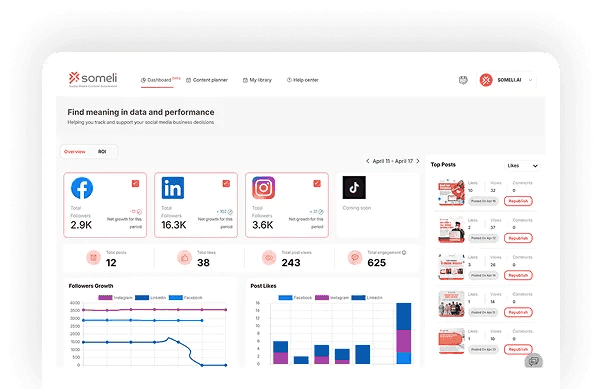Toggle Instagram legend swatch in Followers Growth
The width and height of the screenshot is (602, 389).
(x=105, y=298)
